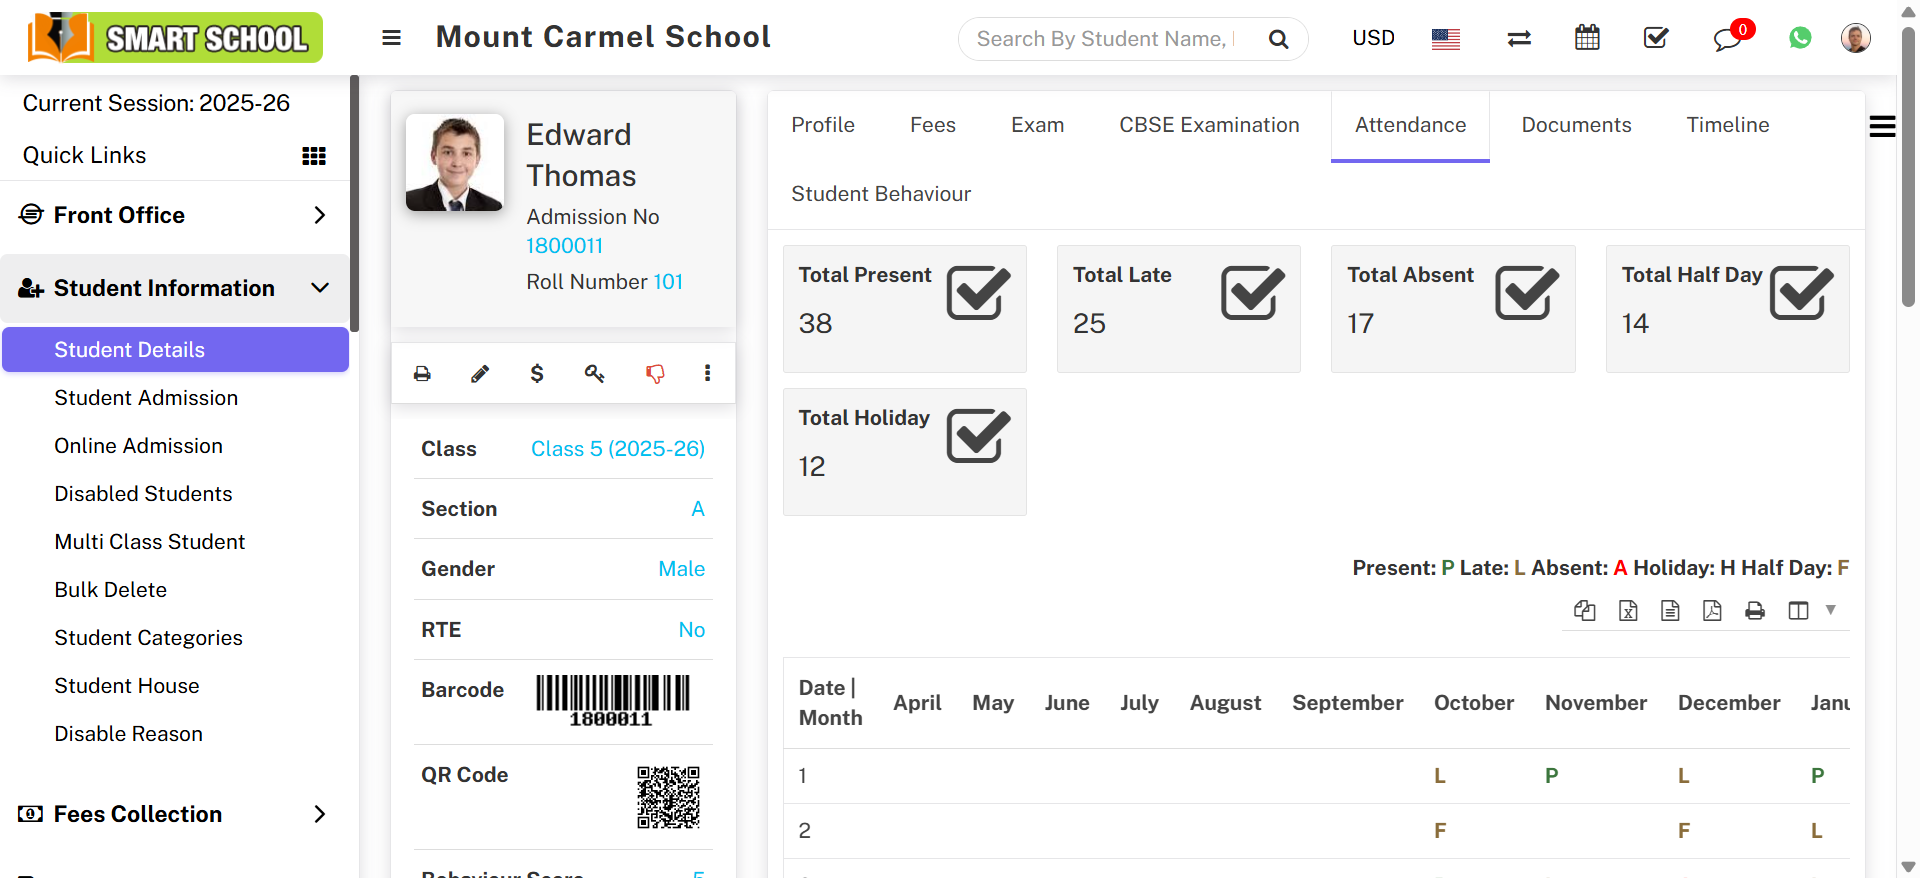Viewport: 1920px width, 878px height.
Task: Open Student Admission in sidebar
Action: pyautogui.click(x=146, y=398)
